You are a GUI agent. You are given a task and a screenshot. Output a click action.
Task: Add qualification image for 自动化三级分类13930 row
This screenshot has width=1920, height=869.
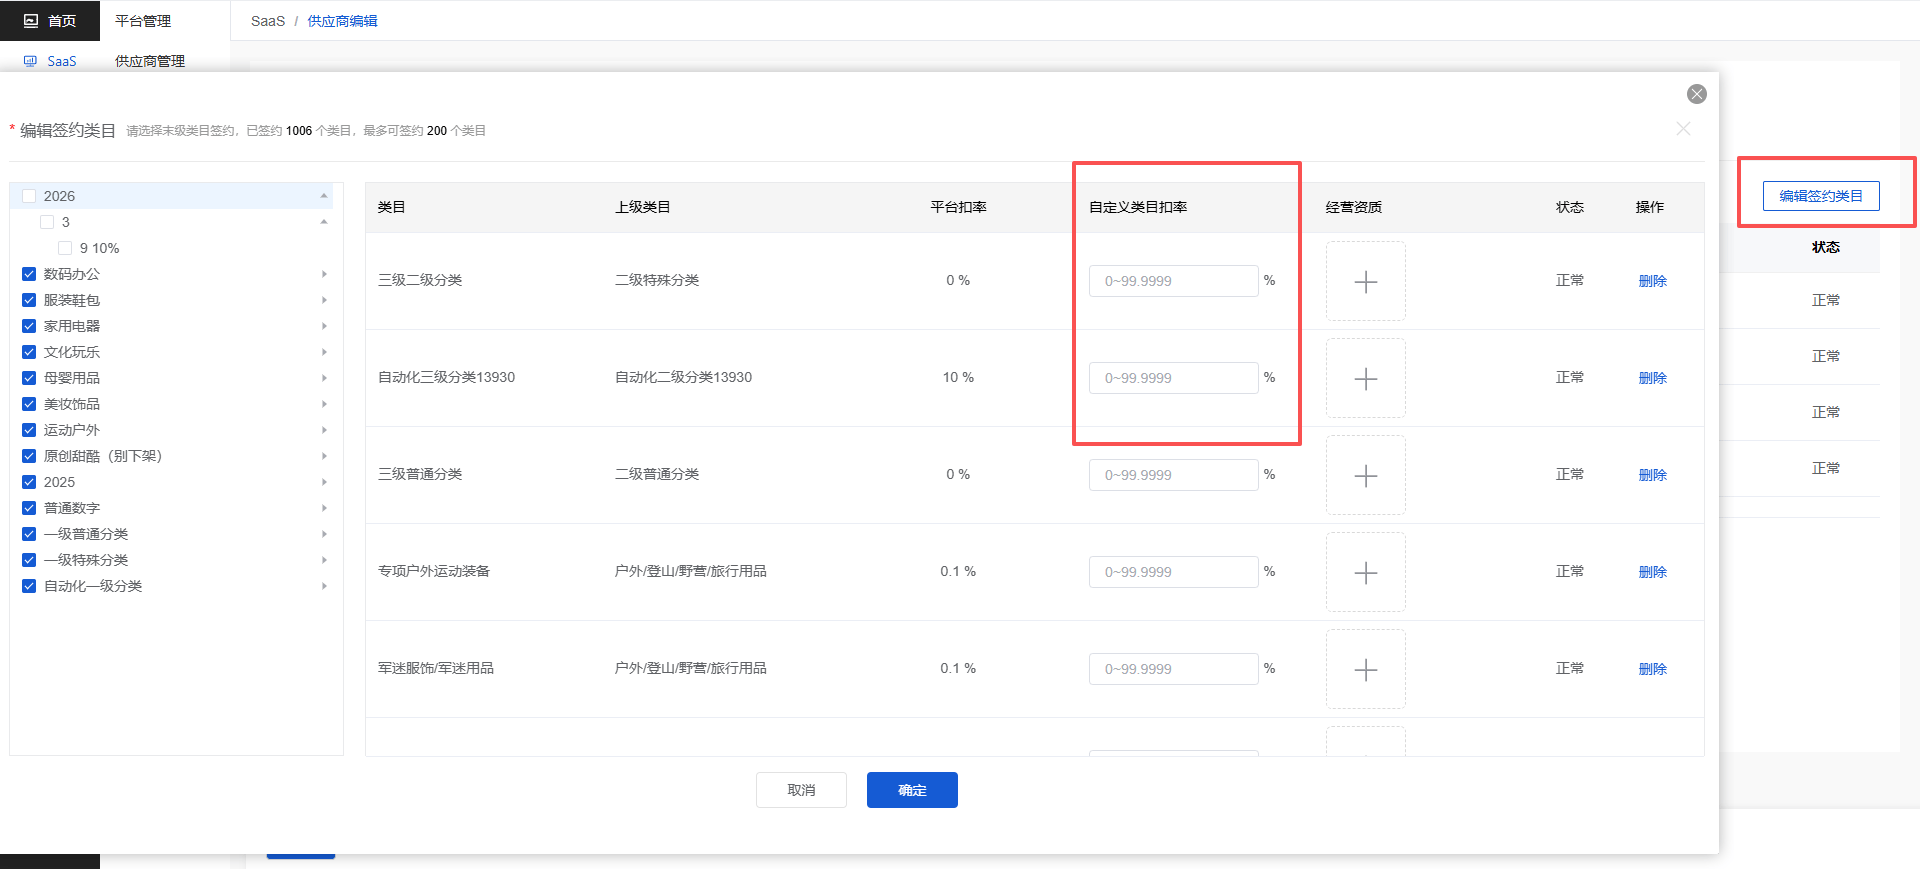(1366, 378)
